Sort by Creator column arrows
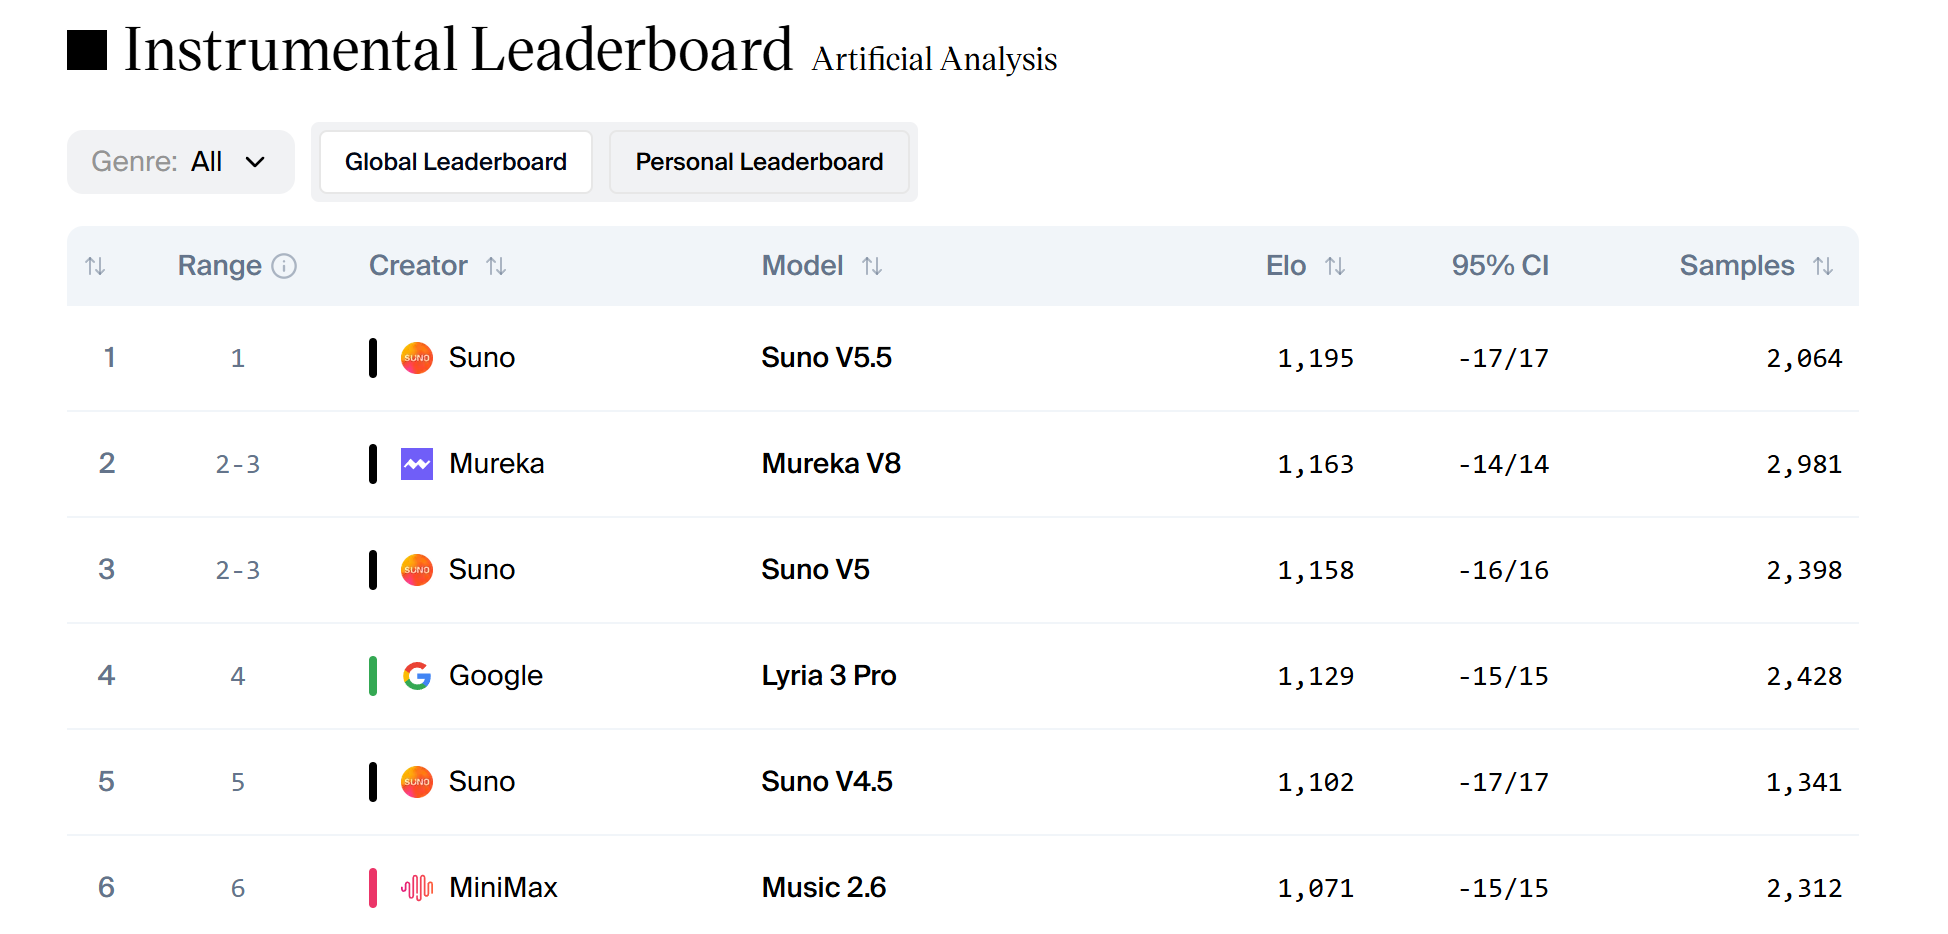Image resolution: width=1948 pixels, height=934 pixels. (x=496, y=266)
